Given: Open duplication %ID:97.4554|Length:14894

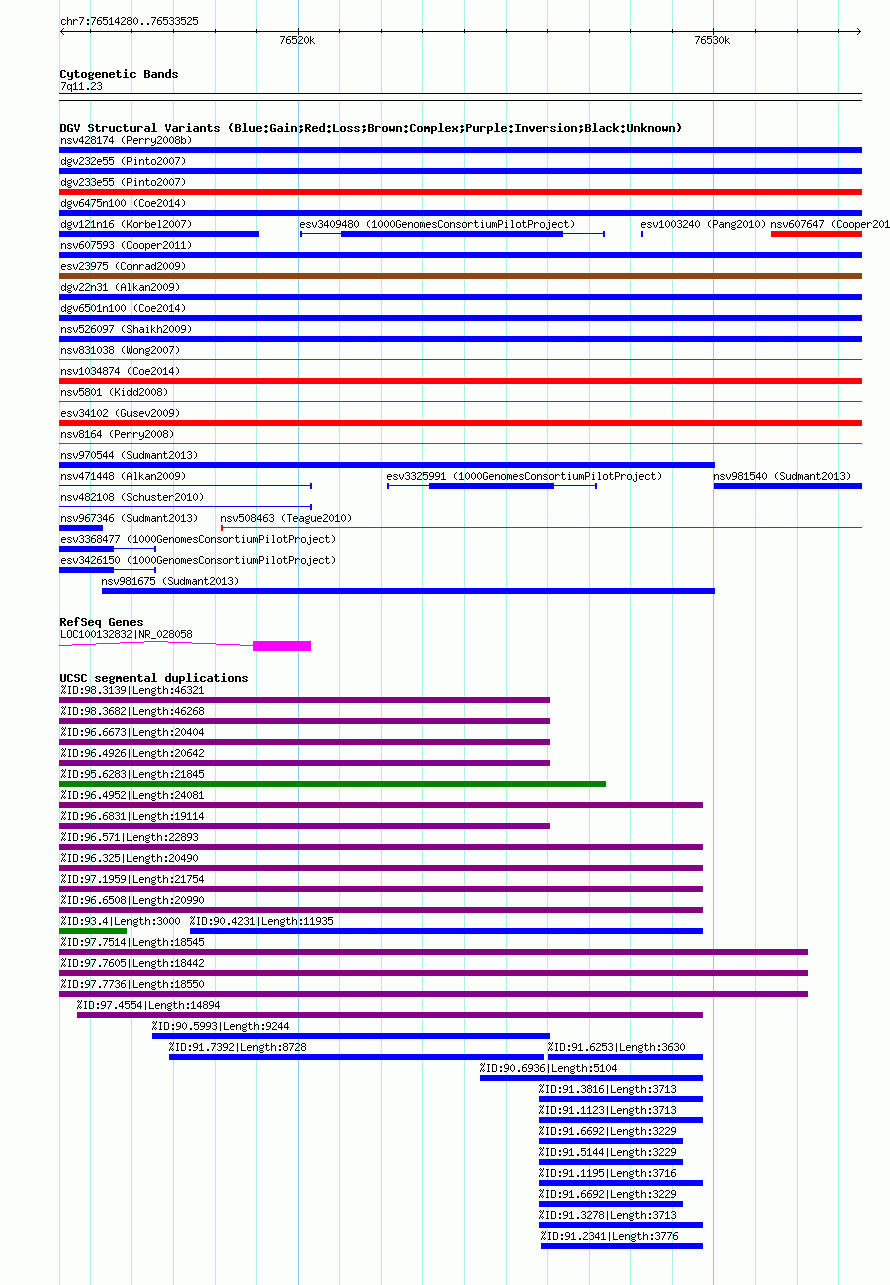Looking at the screenshot, I should click(149, 1005).
